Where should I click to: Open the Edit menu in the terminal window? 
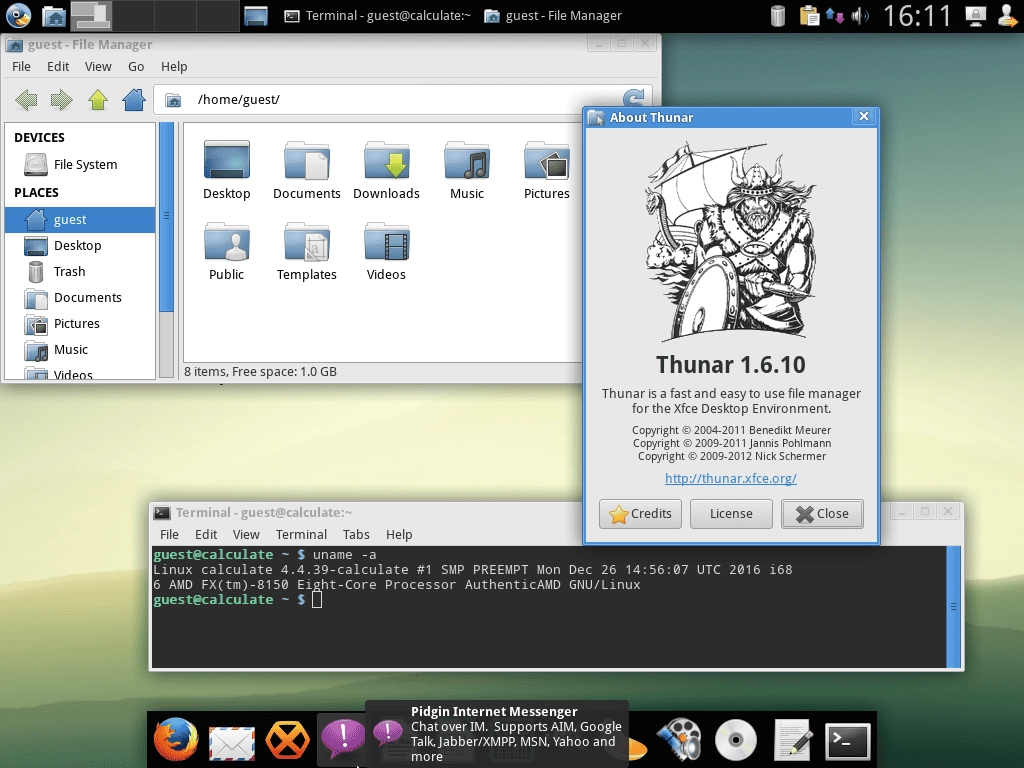[206, 534]
